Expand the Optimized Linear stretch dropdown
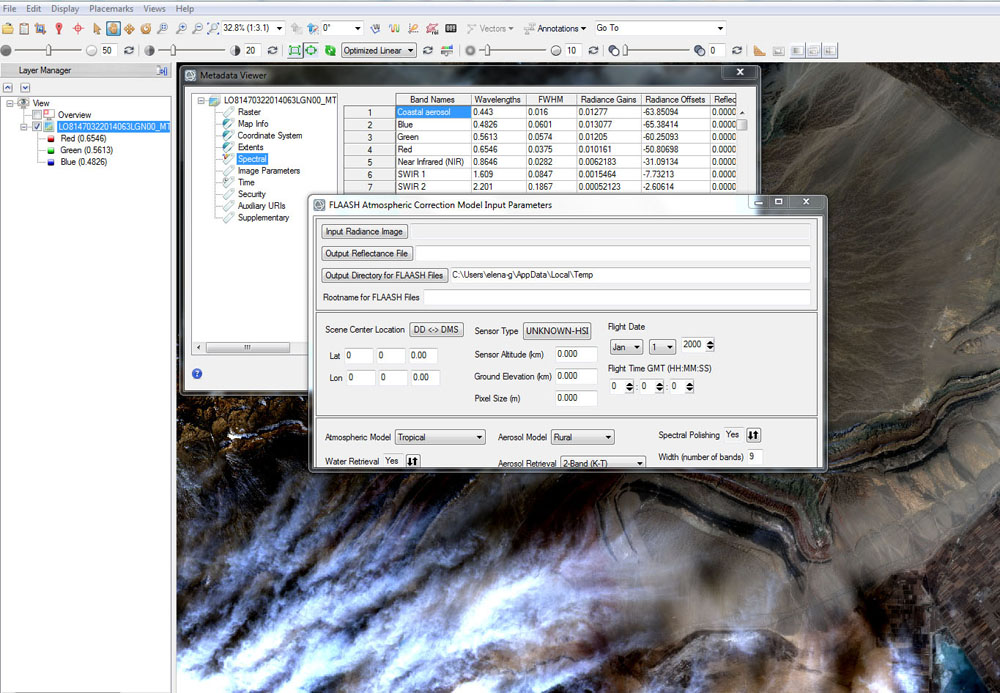Image resolution: width=1000 pixels, height=693 pixels. tap(379, 50)
